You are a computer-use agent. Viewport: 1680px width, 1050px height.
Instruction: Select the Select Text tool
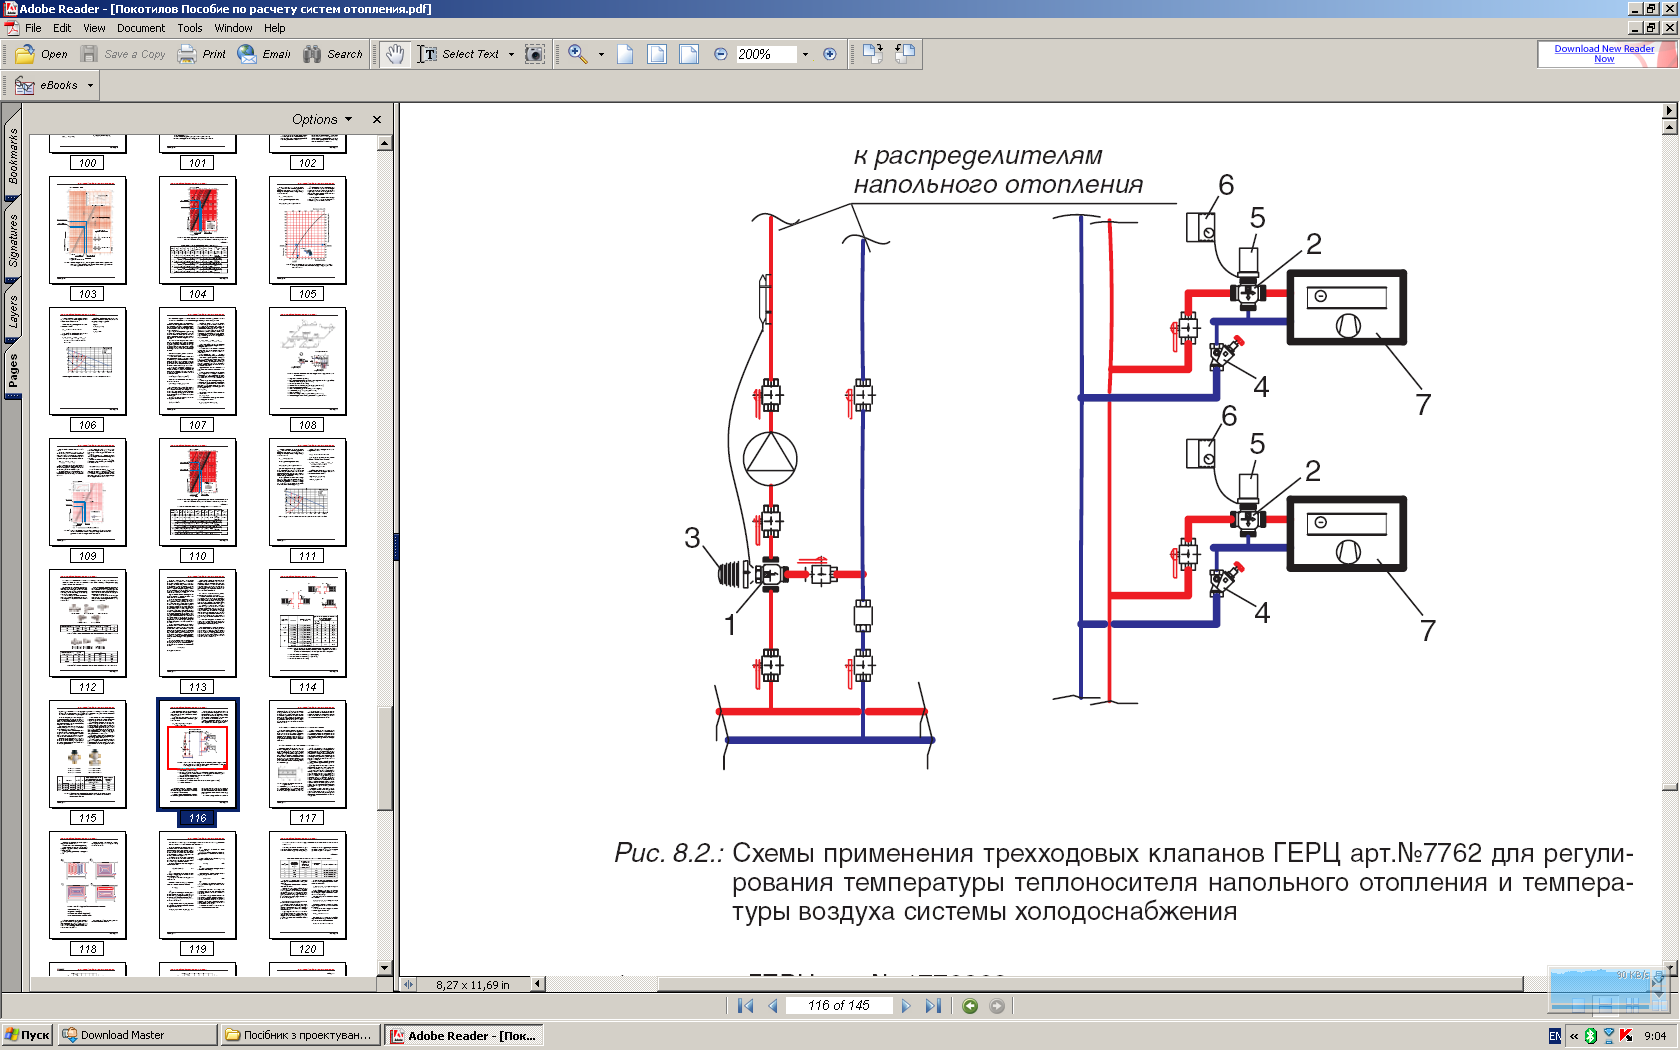coord(458,54)
